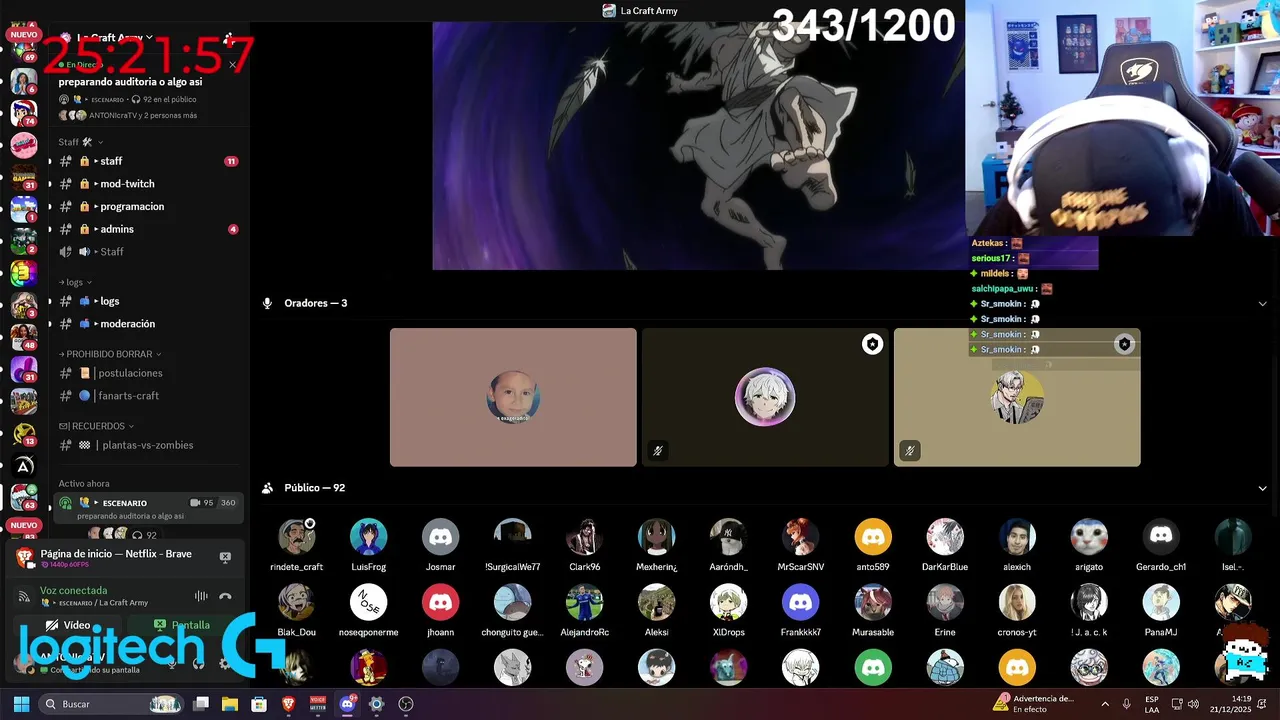The image size is (1280, 720).
Task: Select the first speaker tile with child avatar
Action: click(513, 397)
